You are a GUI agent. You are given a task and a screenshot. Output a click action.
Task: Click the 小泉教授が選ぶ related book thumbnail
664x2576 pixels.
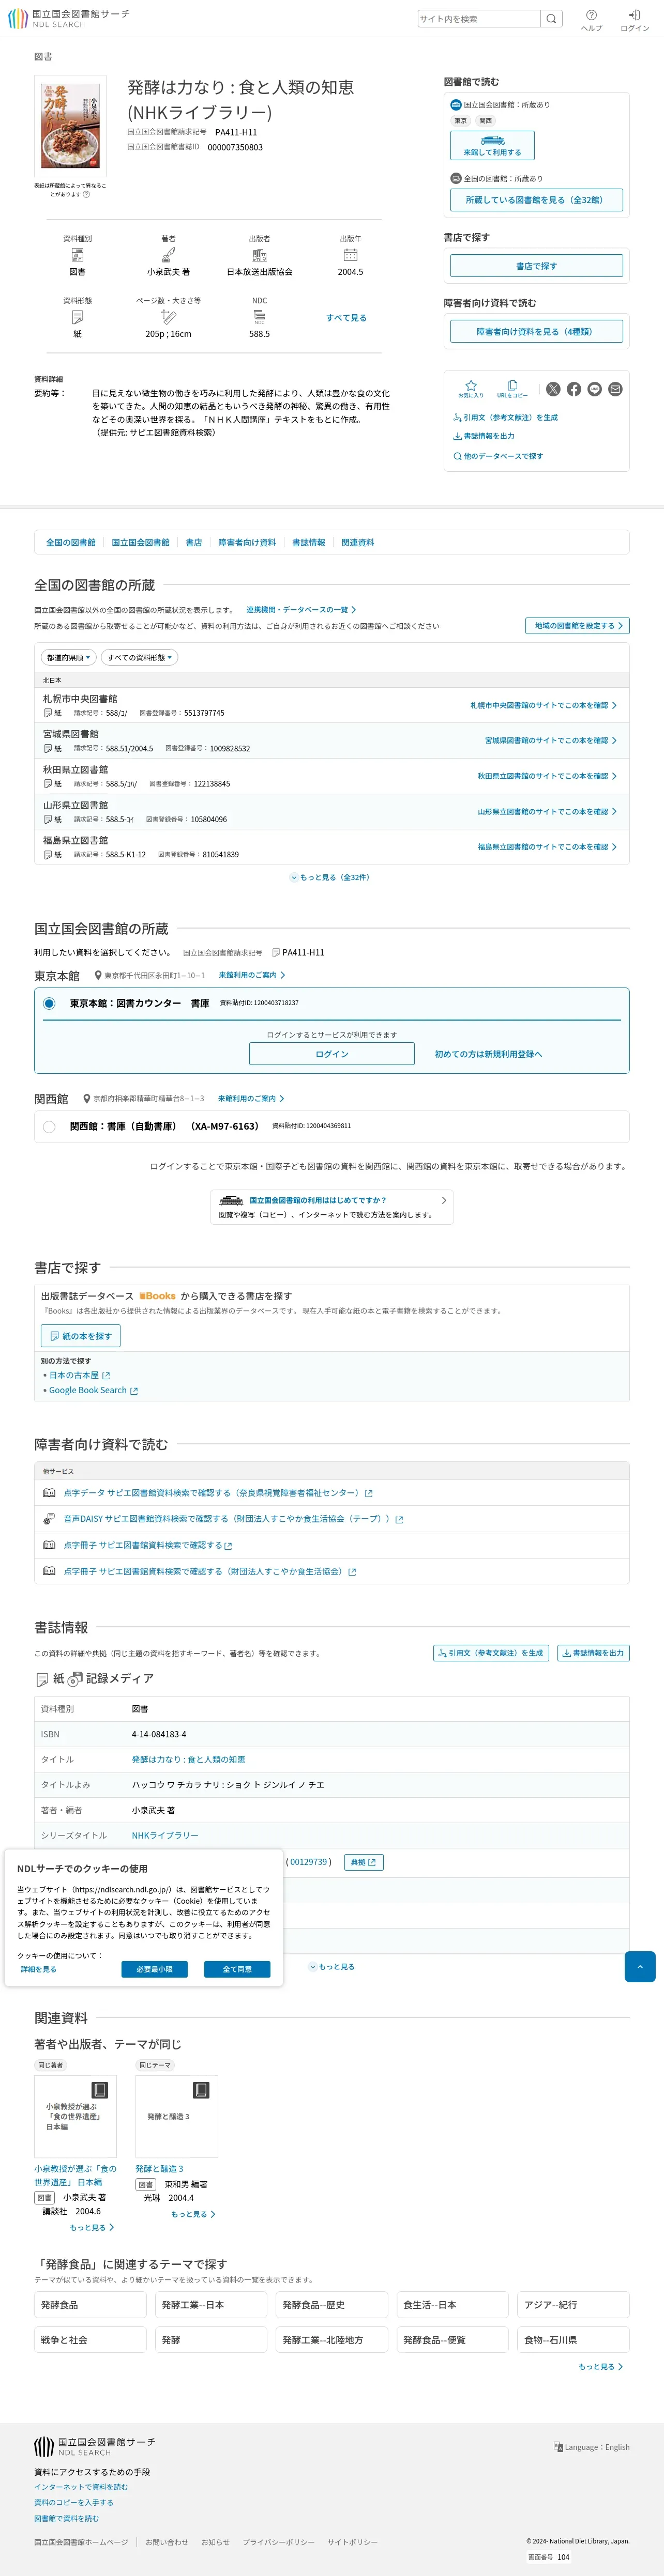pyautogui.click(x=76, y=2117)
